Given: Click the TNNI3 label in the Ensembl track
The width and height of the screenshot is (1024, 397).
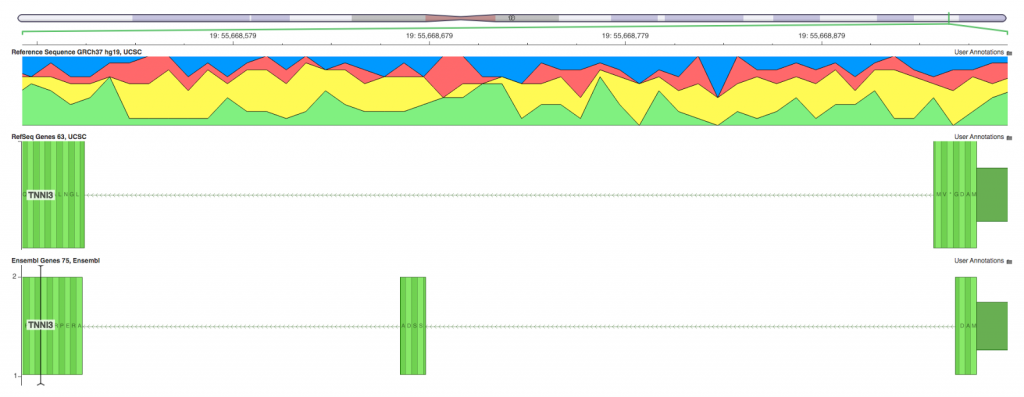Looking at the screenshot, I should pos(40,325).
